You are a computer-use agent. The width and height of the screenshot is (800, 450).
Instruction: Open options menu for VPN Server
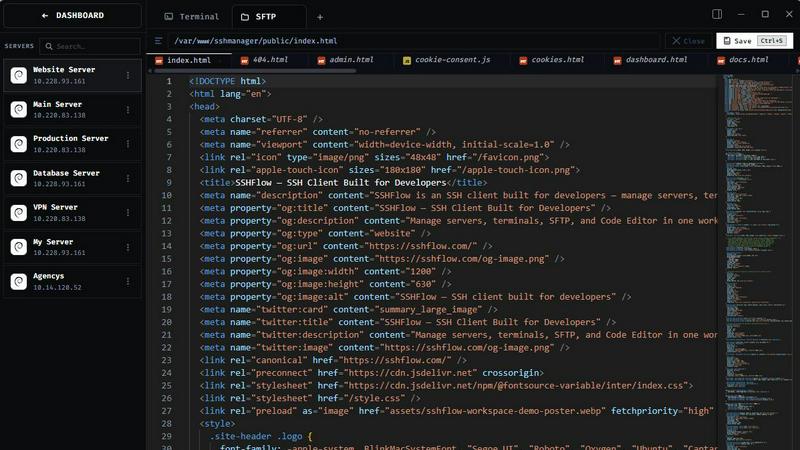[128, 213]
